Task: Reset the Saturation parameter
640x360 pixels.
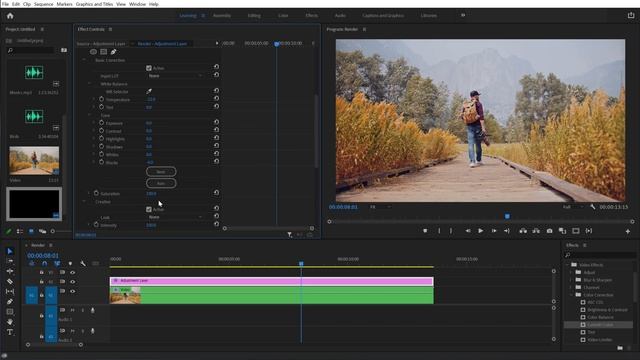Action: (x=216, y=193)
